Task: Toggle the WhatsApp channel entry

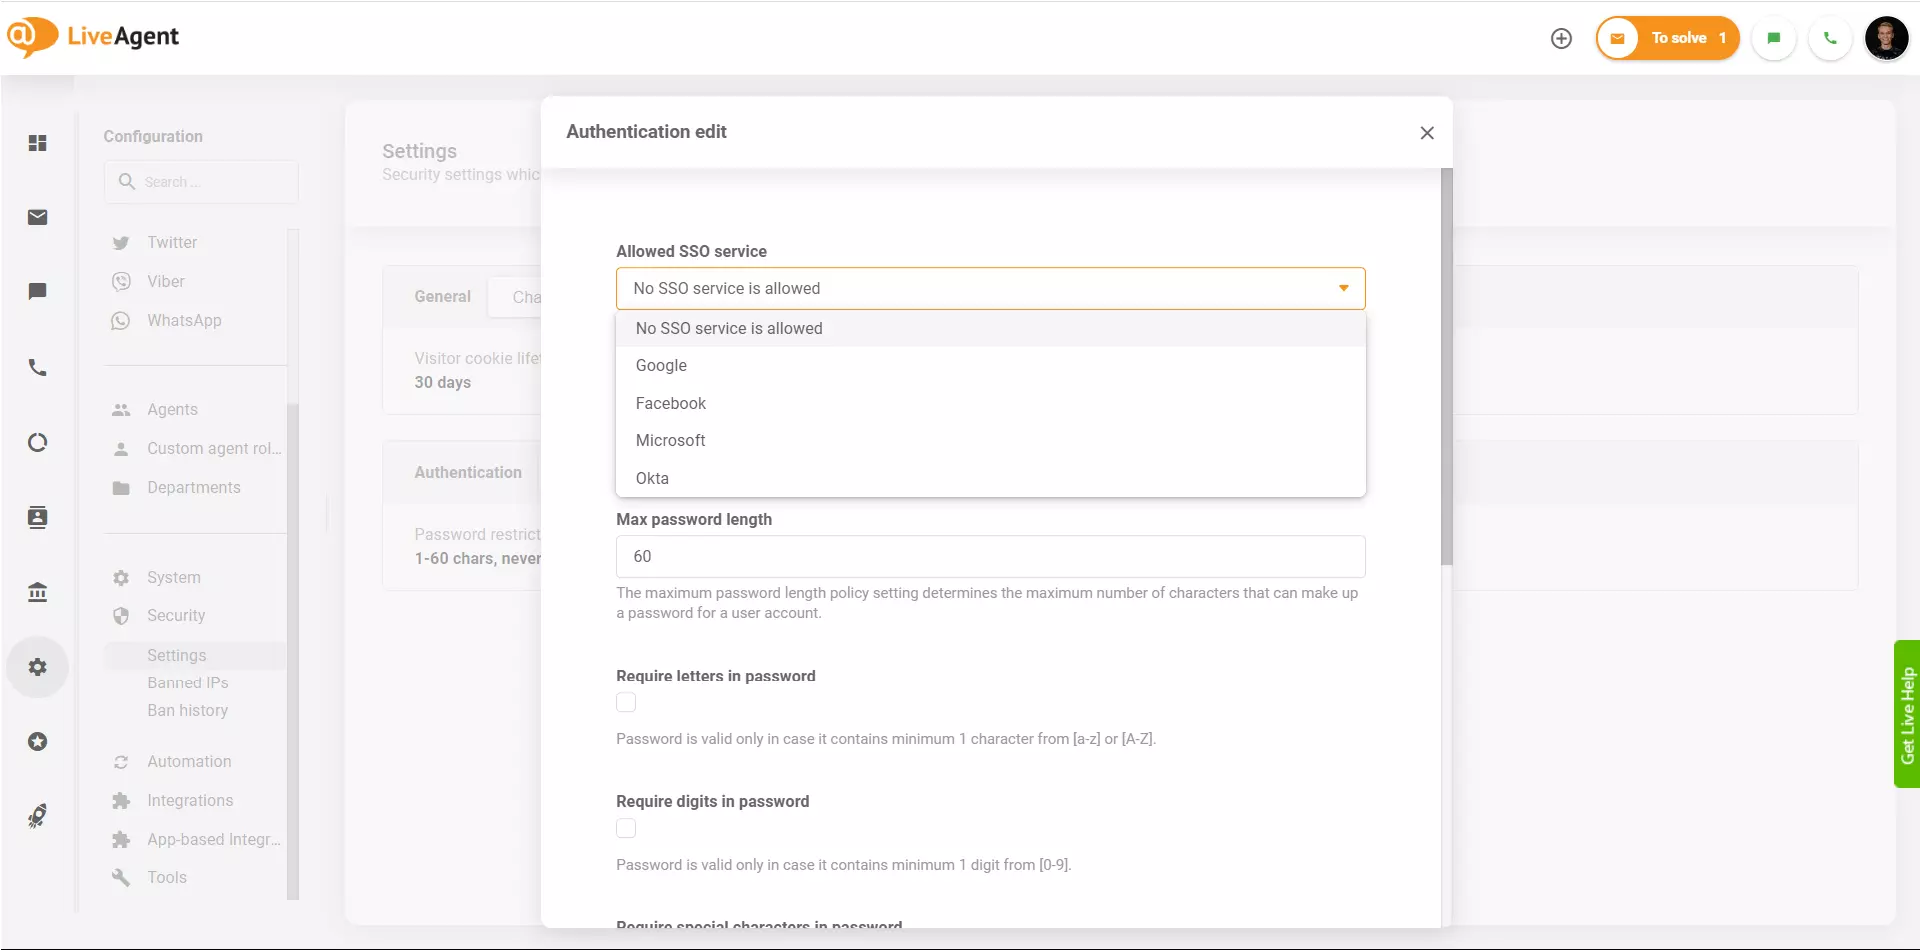Action: (182, 320)
